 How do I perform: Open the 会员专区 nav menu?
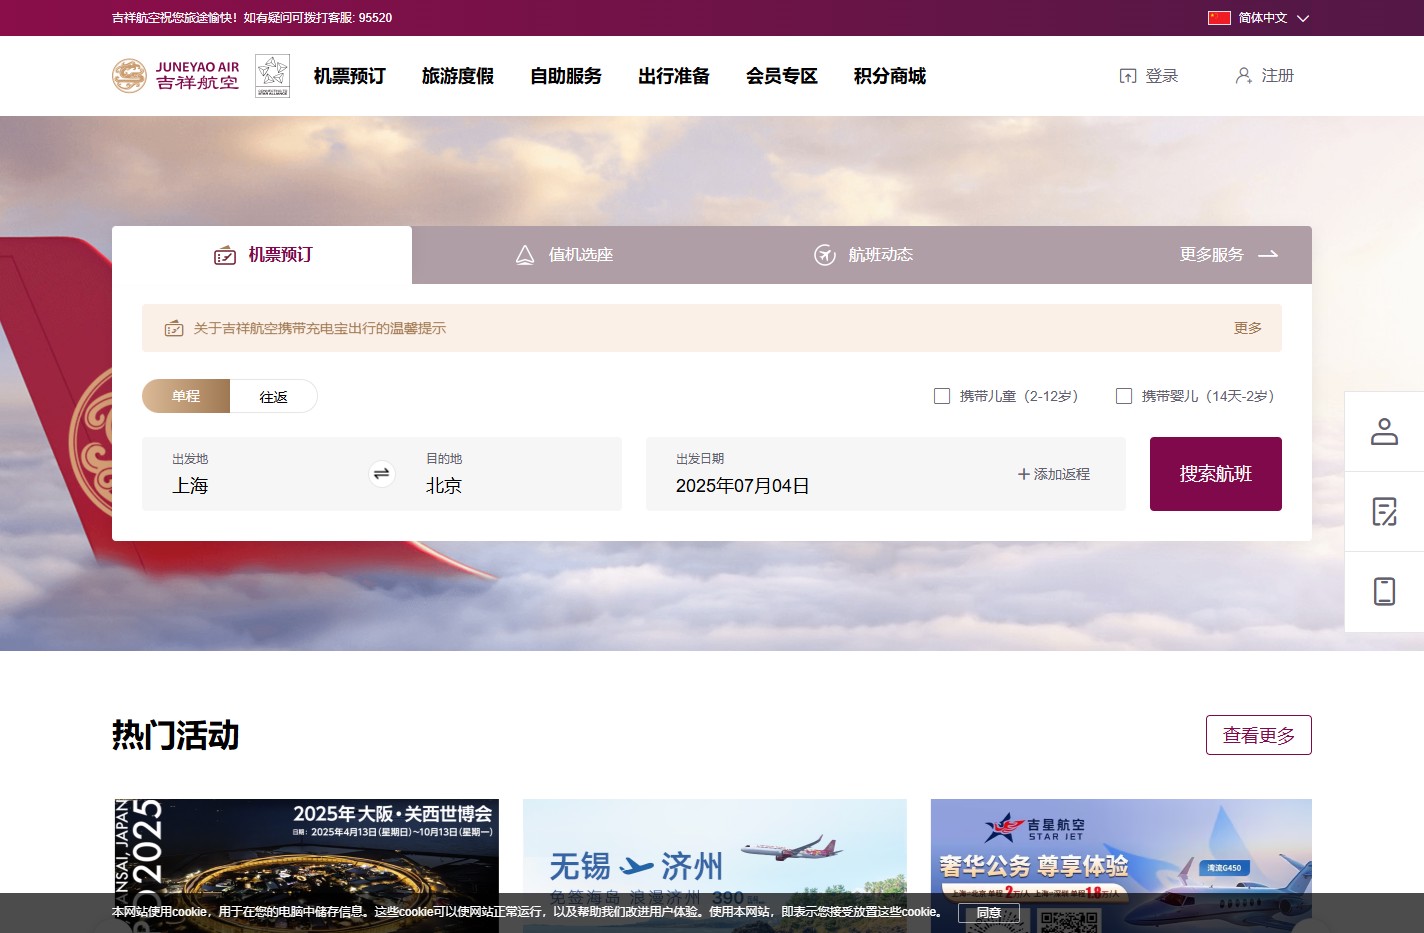[x=782, y=76]
